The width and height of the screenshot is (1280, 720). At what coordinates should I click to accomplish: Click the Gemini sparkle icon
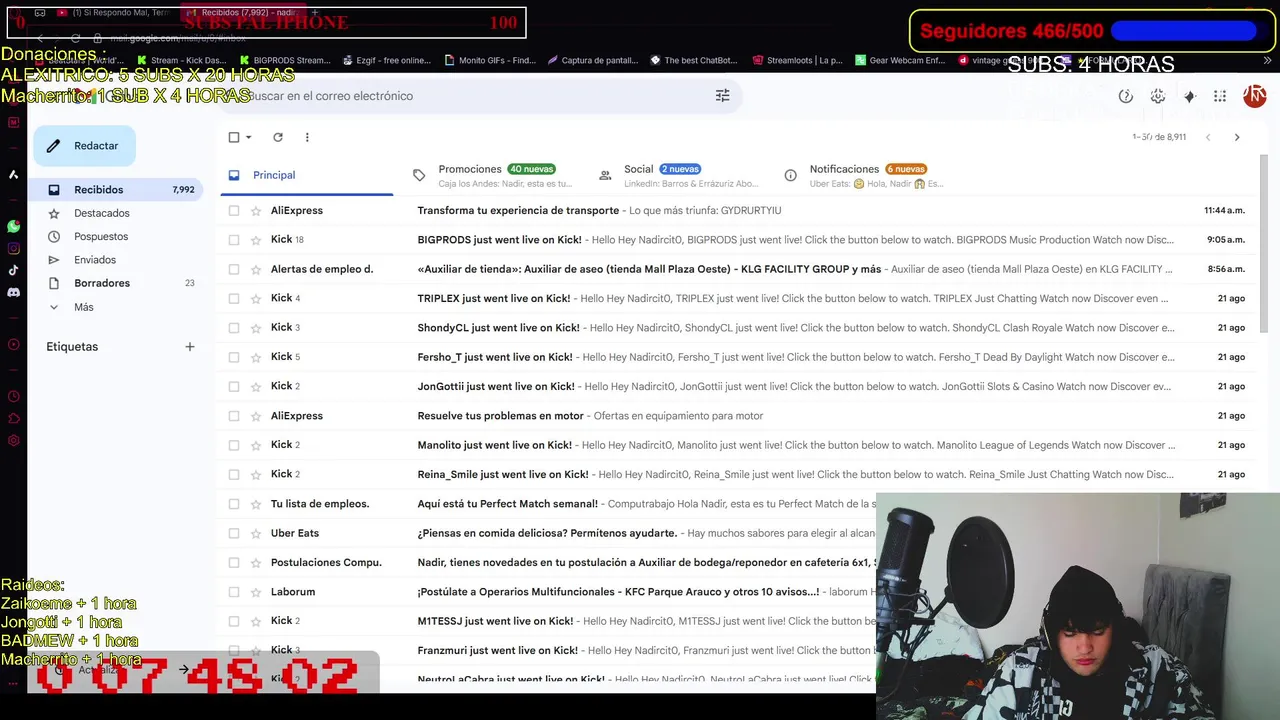(1190, 96)
